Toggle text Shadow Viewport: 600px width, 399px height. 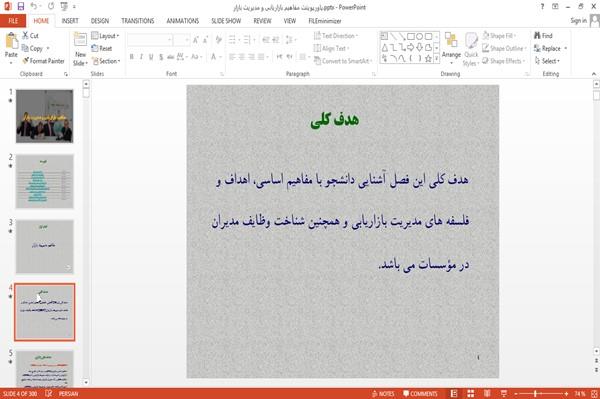pos(161,57)
